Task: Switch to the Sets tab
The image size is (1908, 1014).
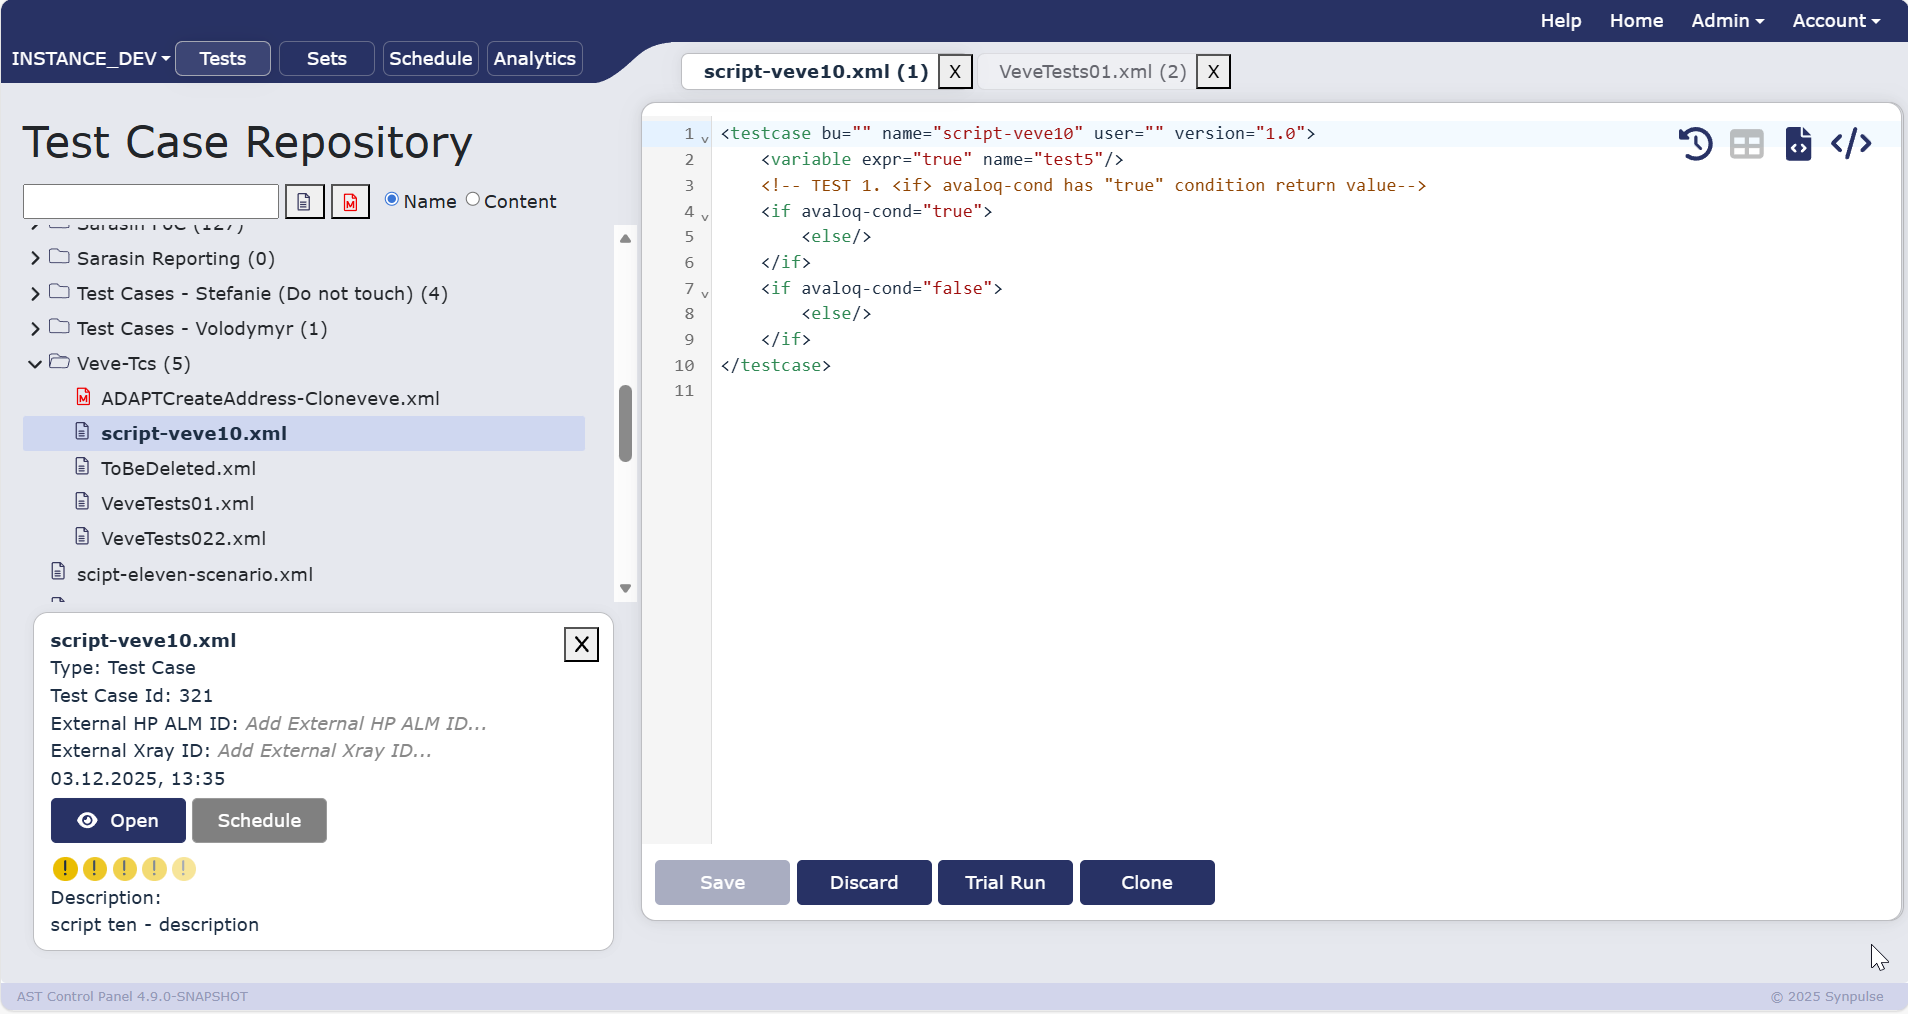Action: 327,59
